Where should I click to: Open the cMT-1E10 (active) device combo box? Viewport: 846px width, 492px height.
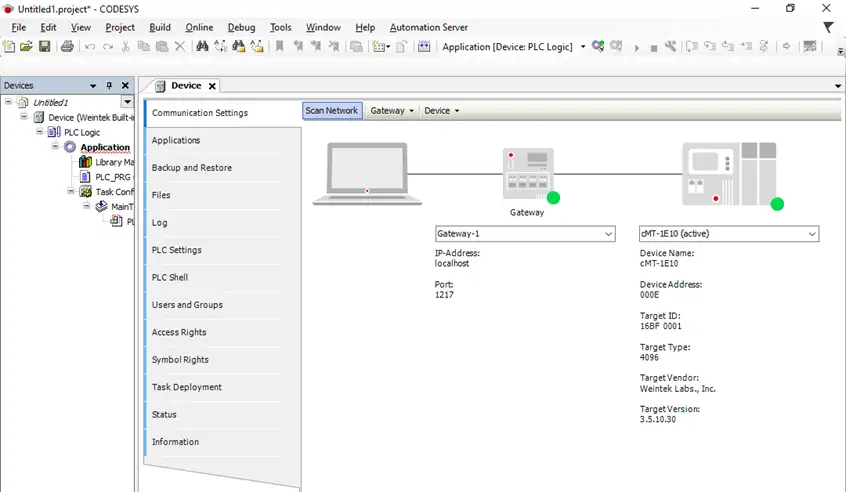tap(729, 234)
